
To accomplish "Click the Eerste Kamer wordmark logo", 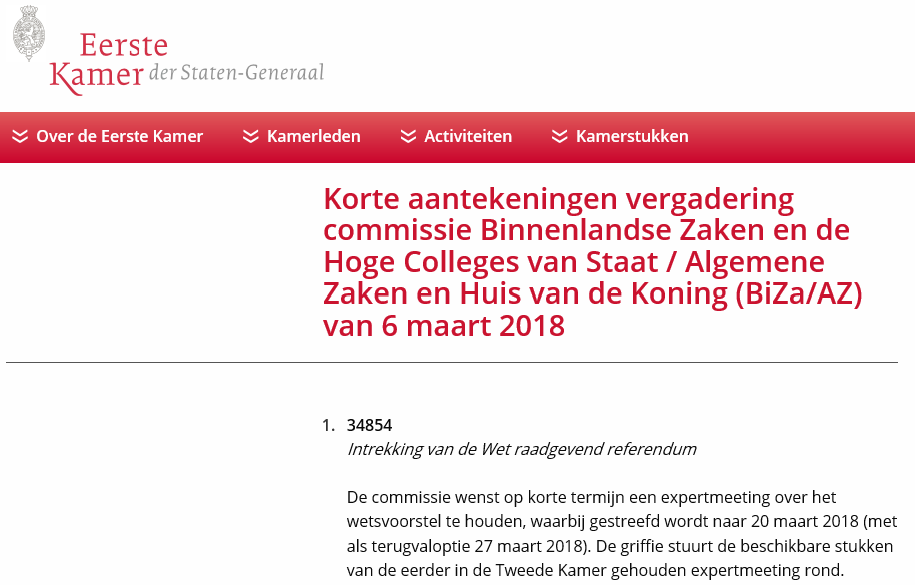I will (110, 55).
